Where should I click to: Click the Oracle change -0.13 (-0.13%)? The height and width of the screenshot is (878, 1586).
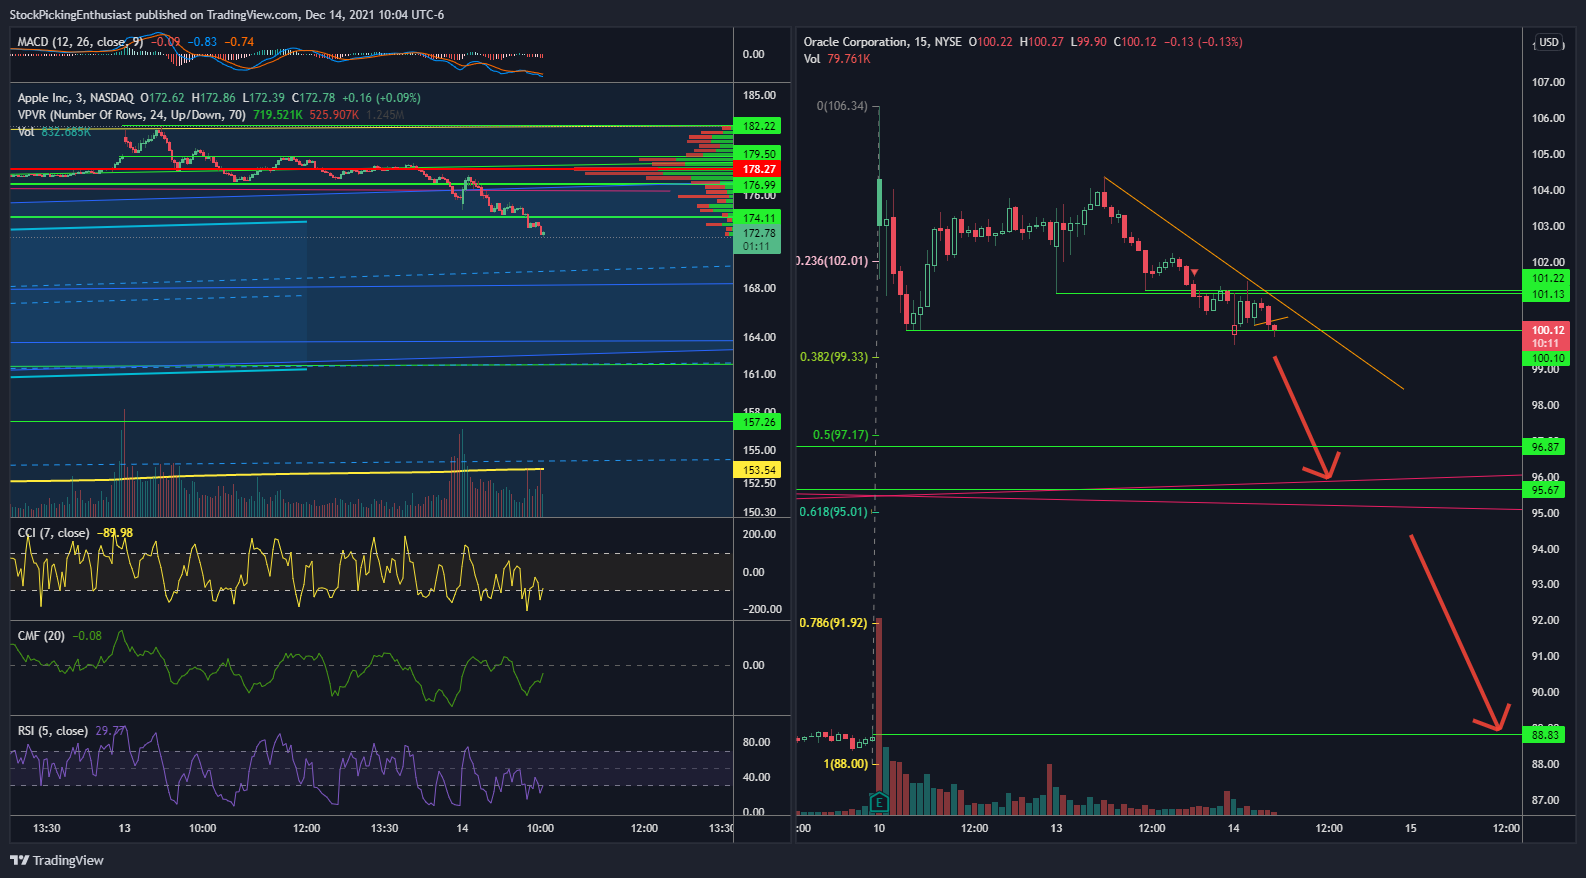[x=1203, y=42]
